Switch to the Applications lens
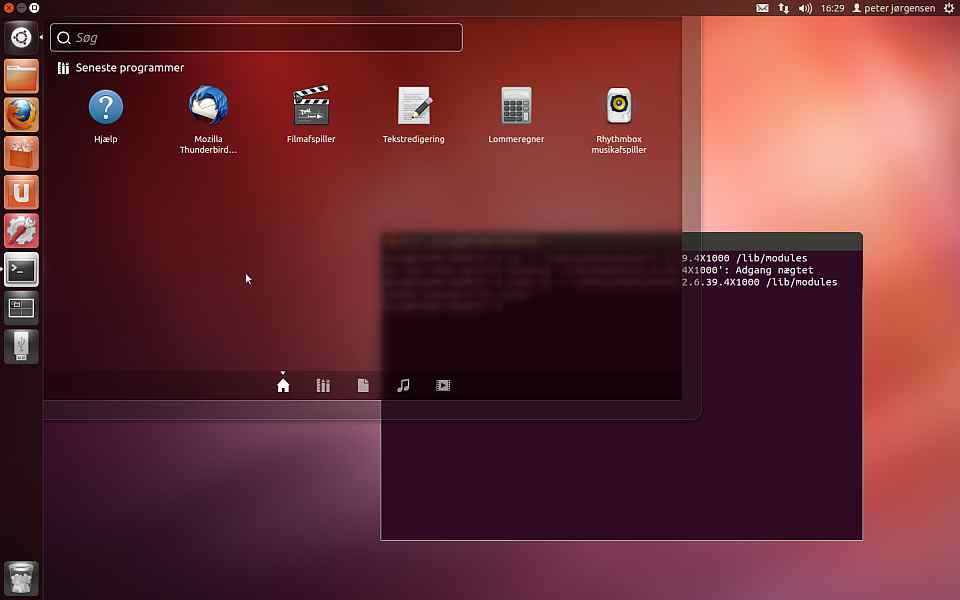This screenshot has width=960, height=600. pos(323,385)
